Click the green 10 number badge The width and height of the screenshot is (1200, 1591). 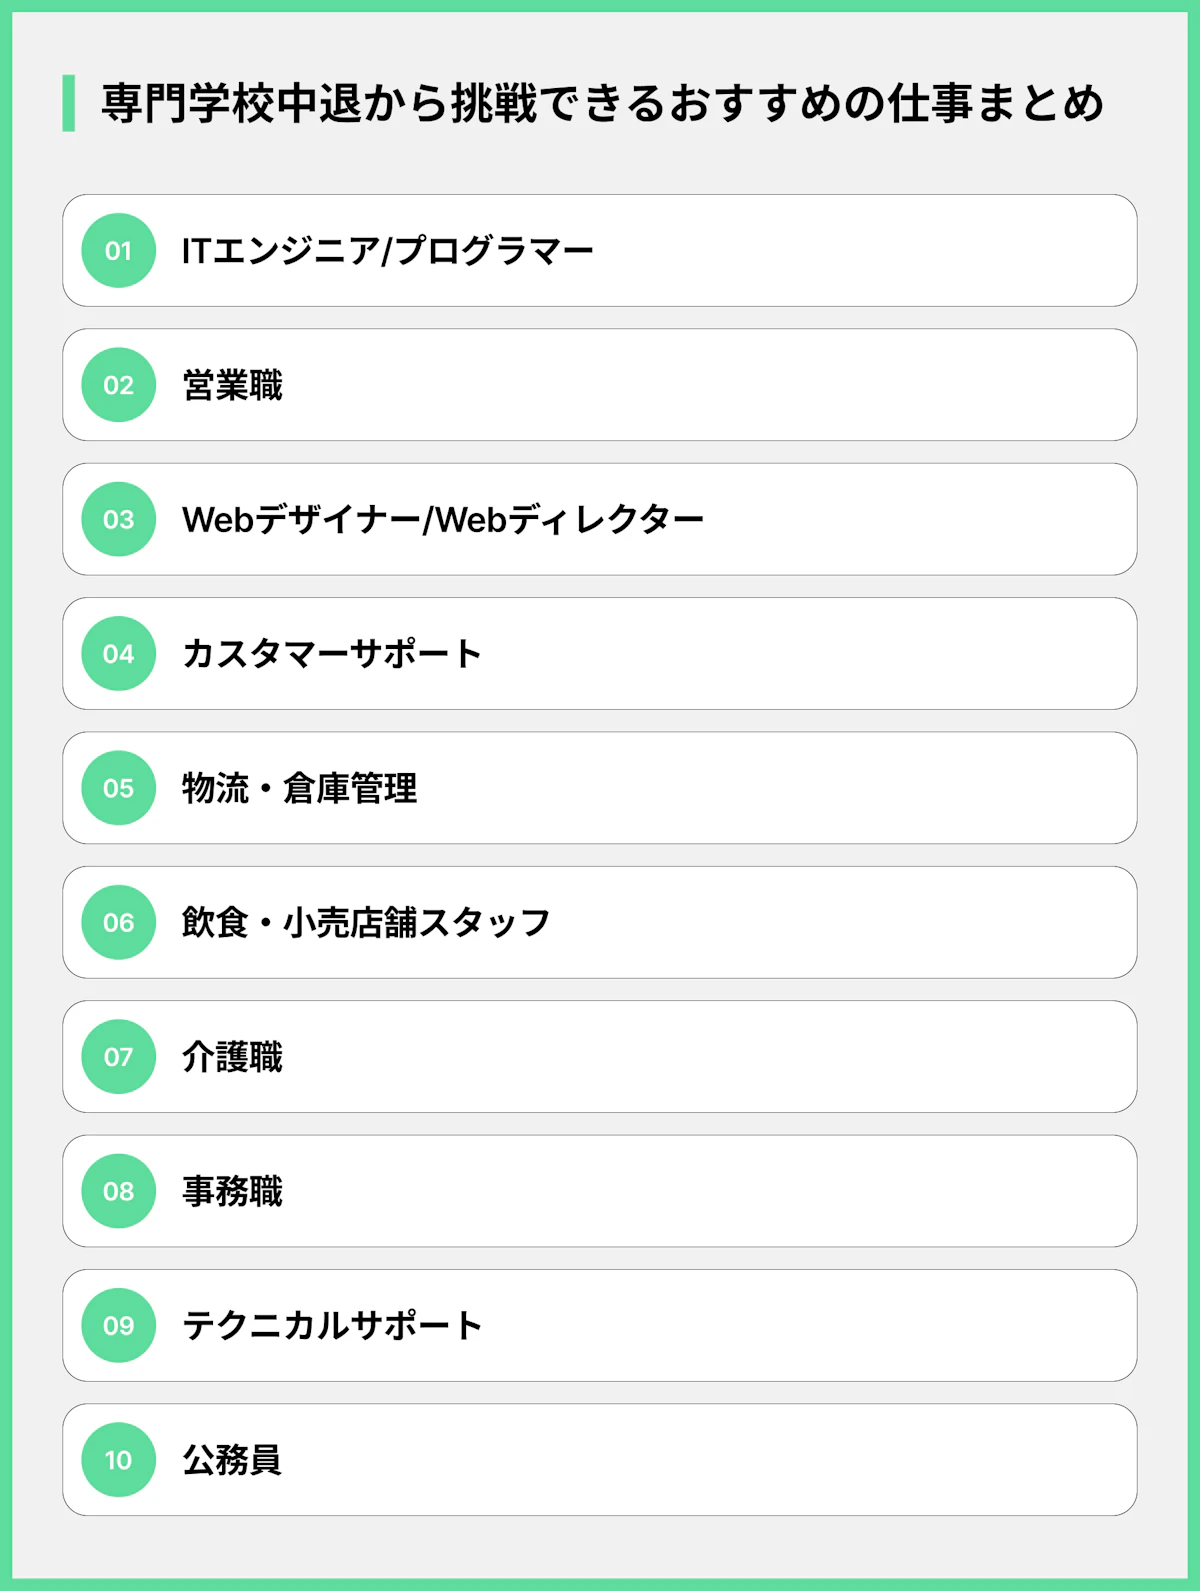(119, 1460)
